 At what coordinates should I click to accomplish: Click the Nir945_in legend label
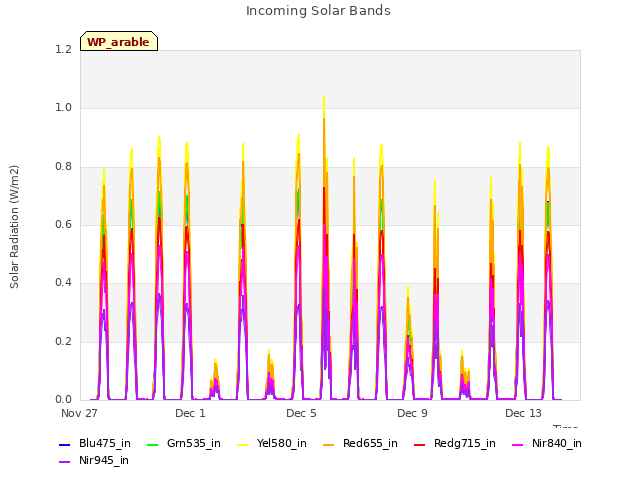coord(104,460)
